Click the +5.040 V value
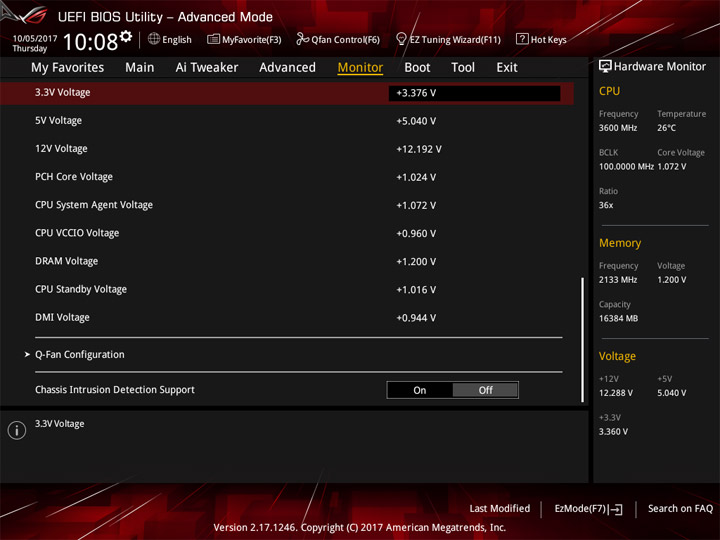720x540 pixels. click(x=416, y=121)
